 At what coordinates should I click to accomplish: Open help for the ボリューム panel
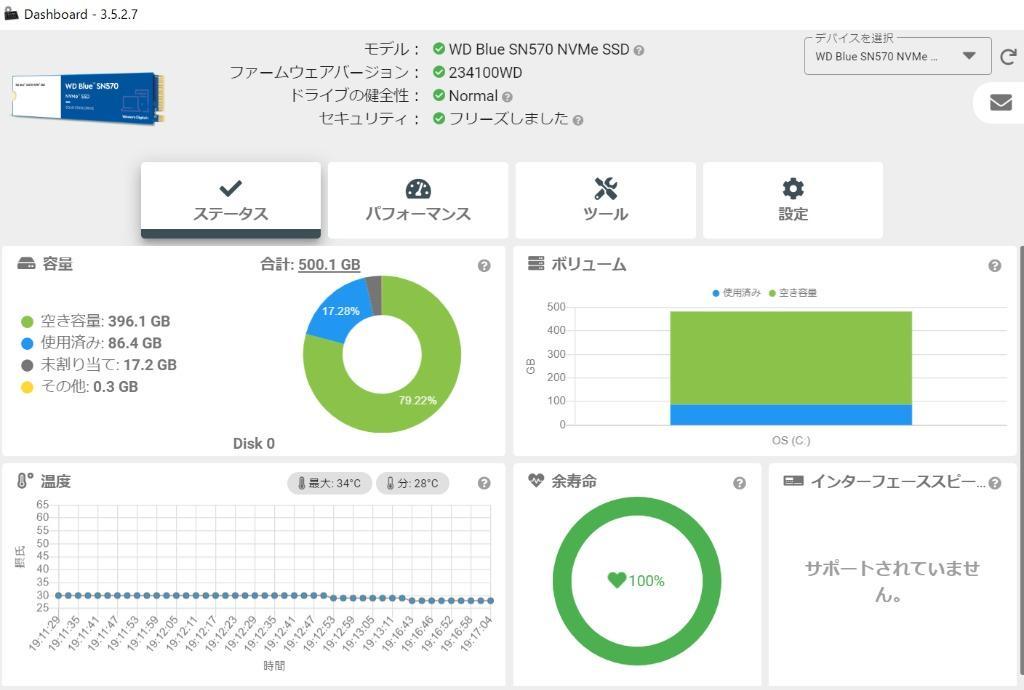(995, 266)
